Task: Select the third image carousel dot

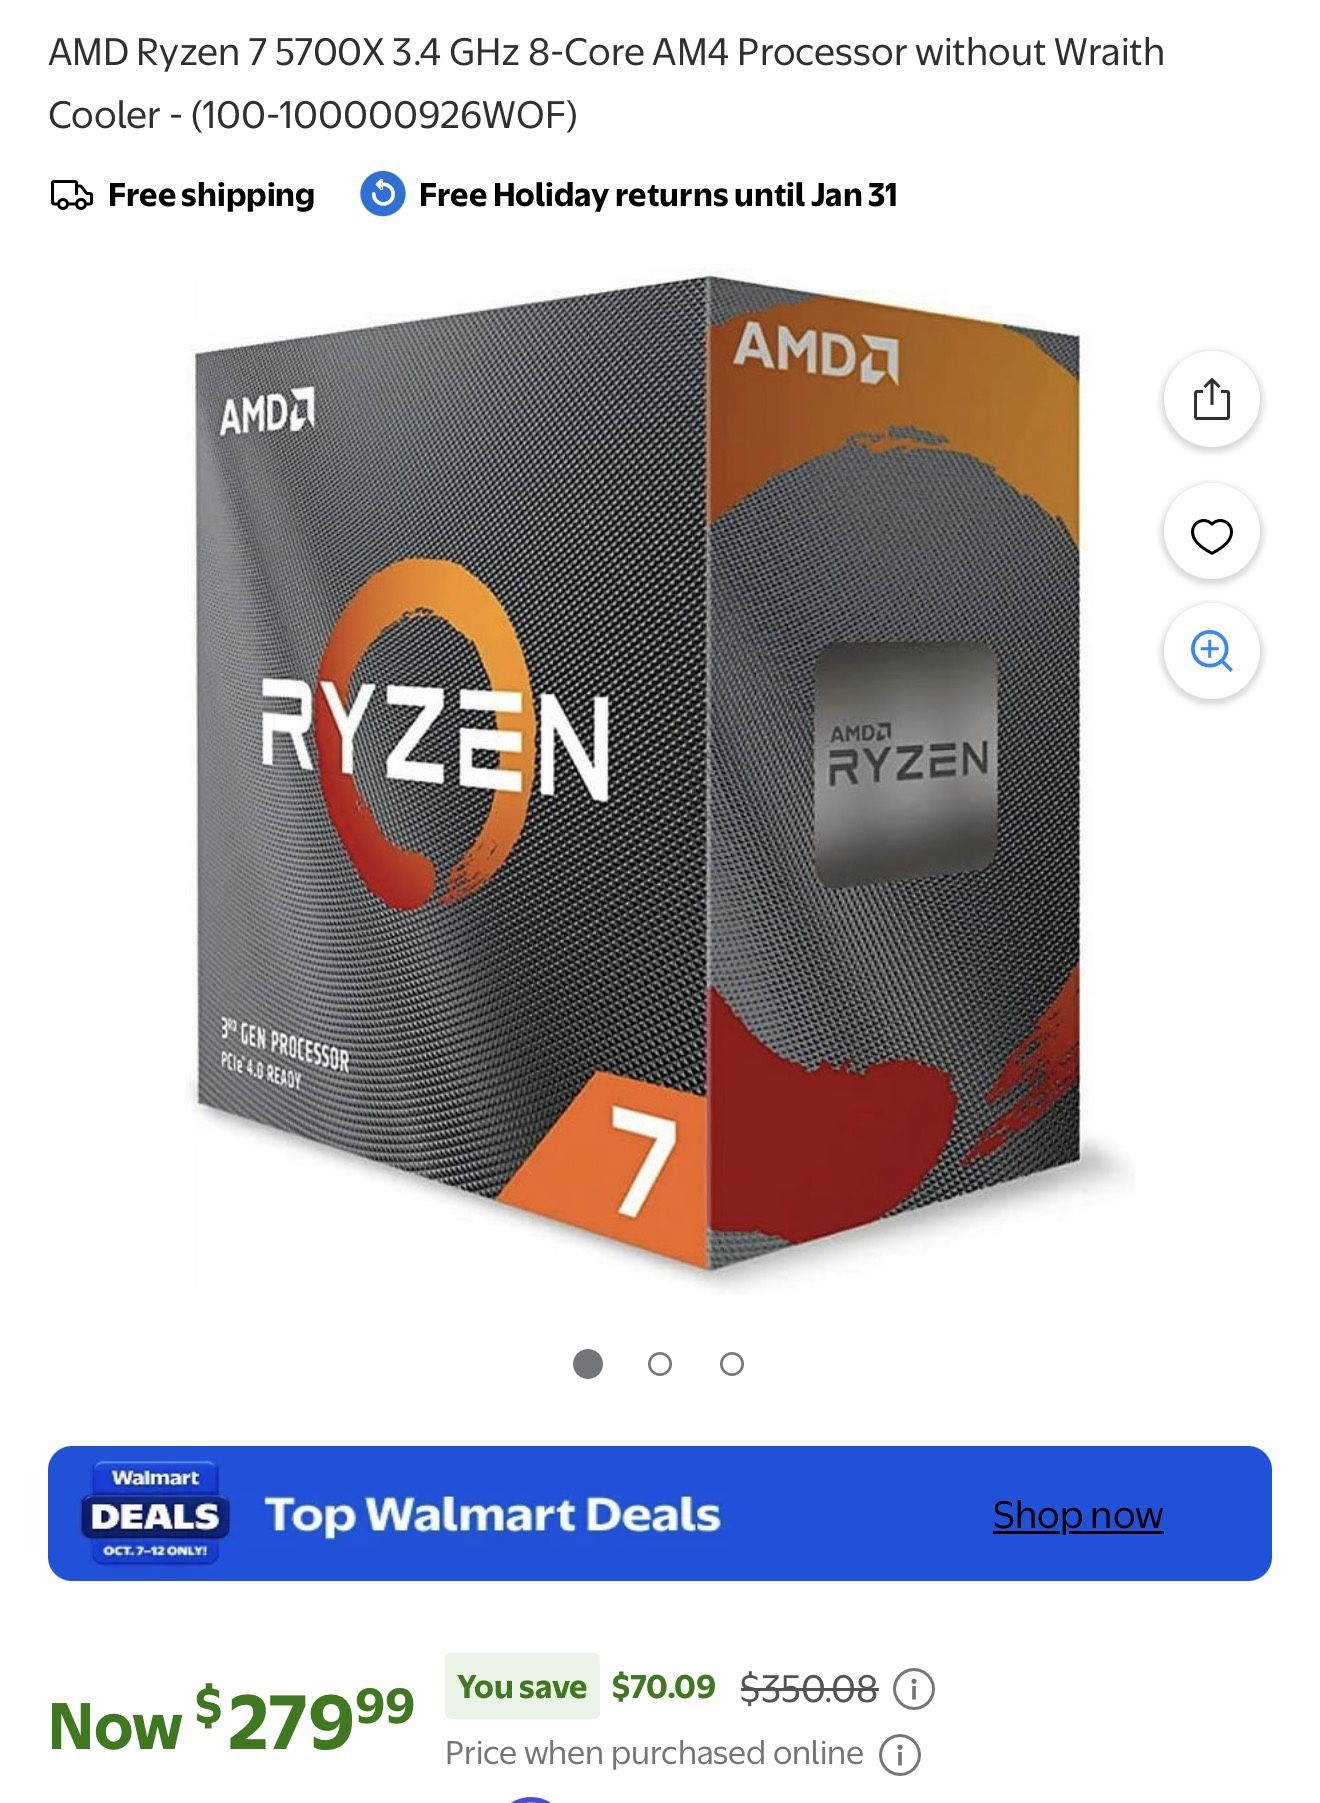Action: click(732, 1364)
